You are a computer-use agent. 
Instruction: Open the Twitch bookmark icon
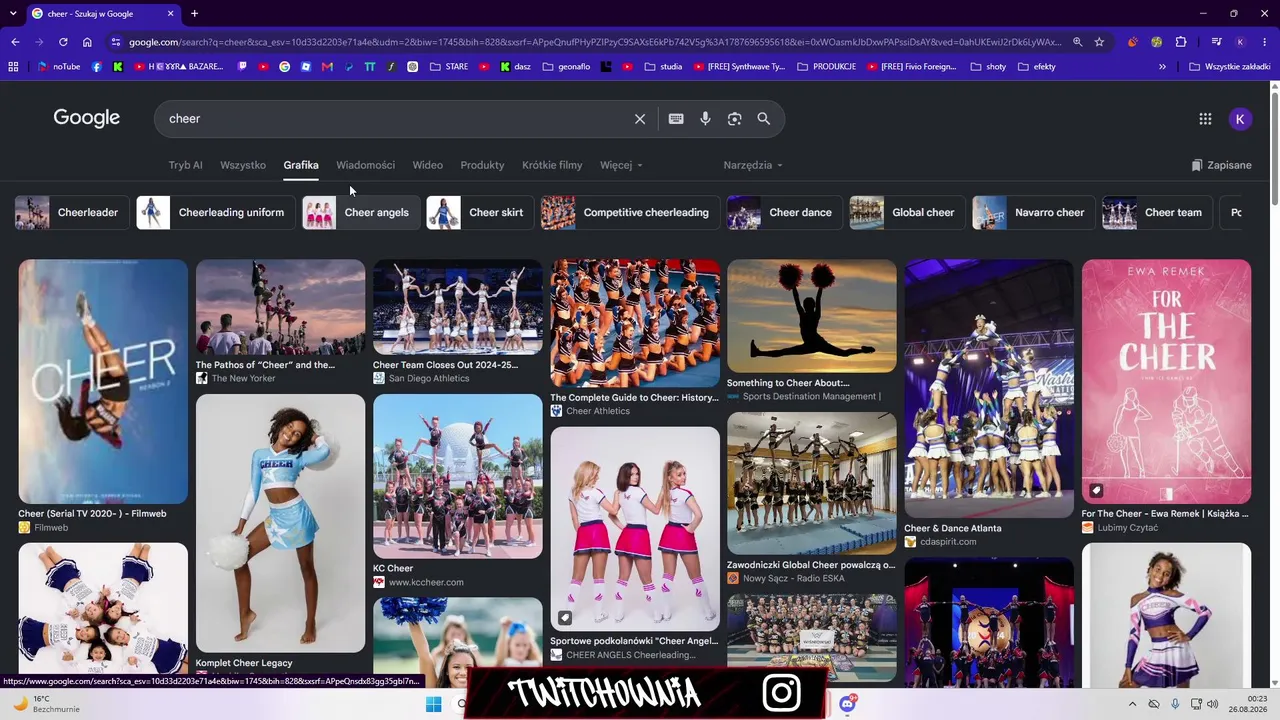pos(243,67)
